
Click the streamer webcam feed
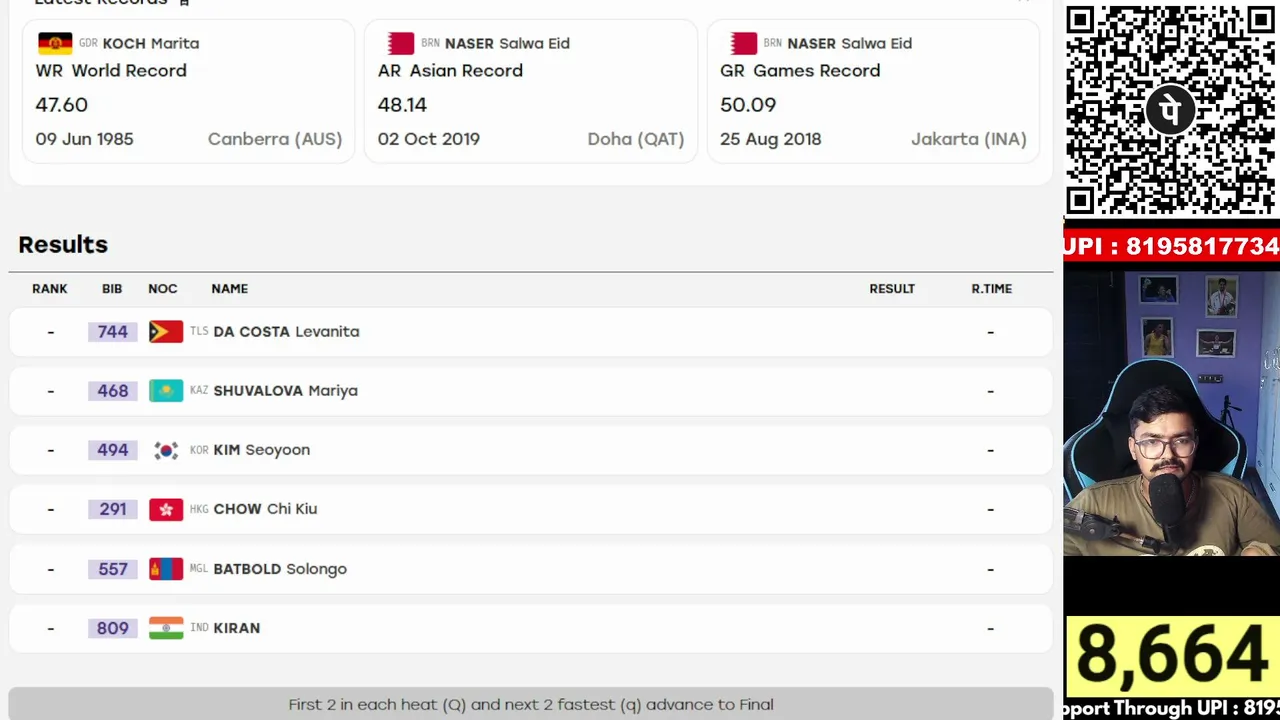pos(1171,413)
